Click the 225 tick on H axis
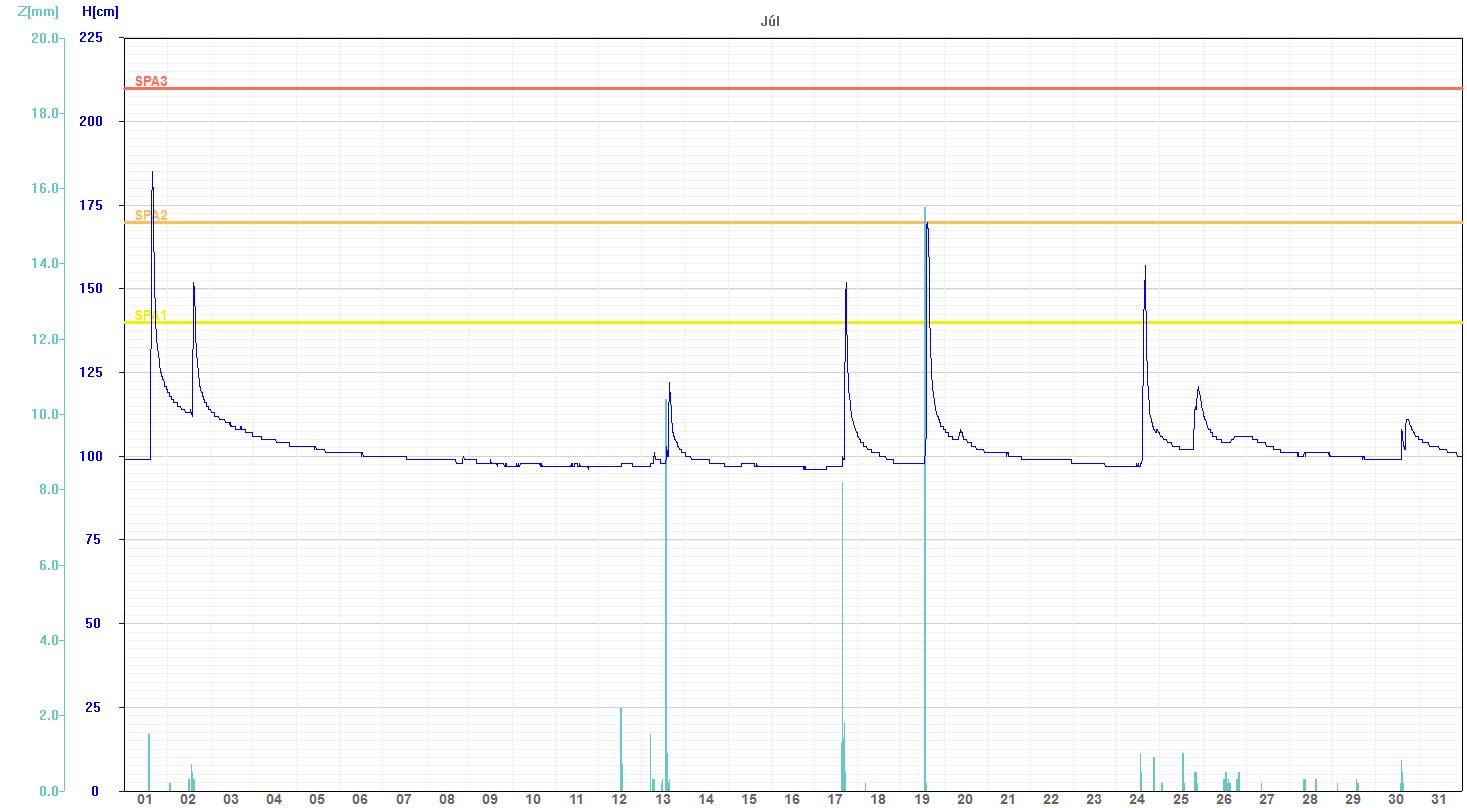This screenshot has width=1467, height=808. [x=90, y=38]
